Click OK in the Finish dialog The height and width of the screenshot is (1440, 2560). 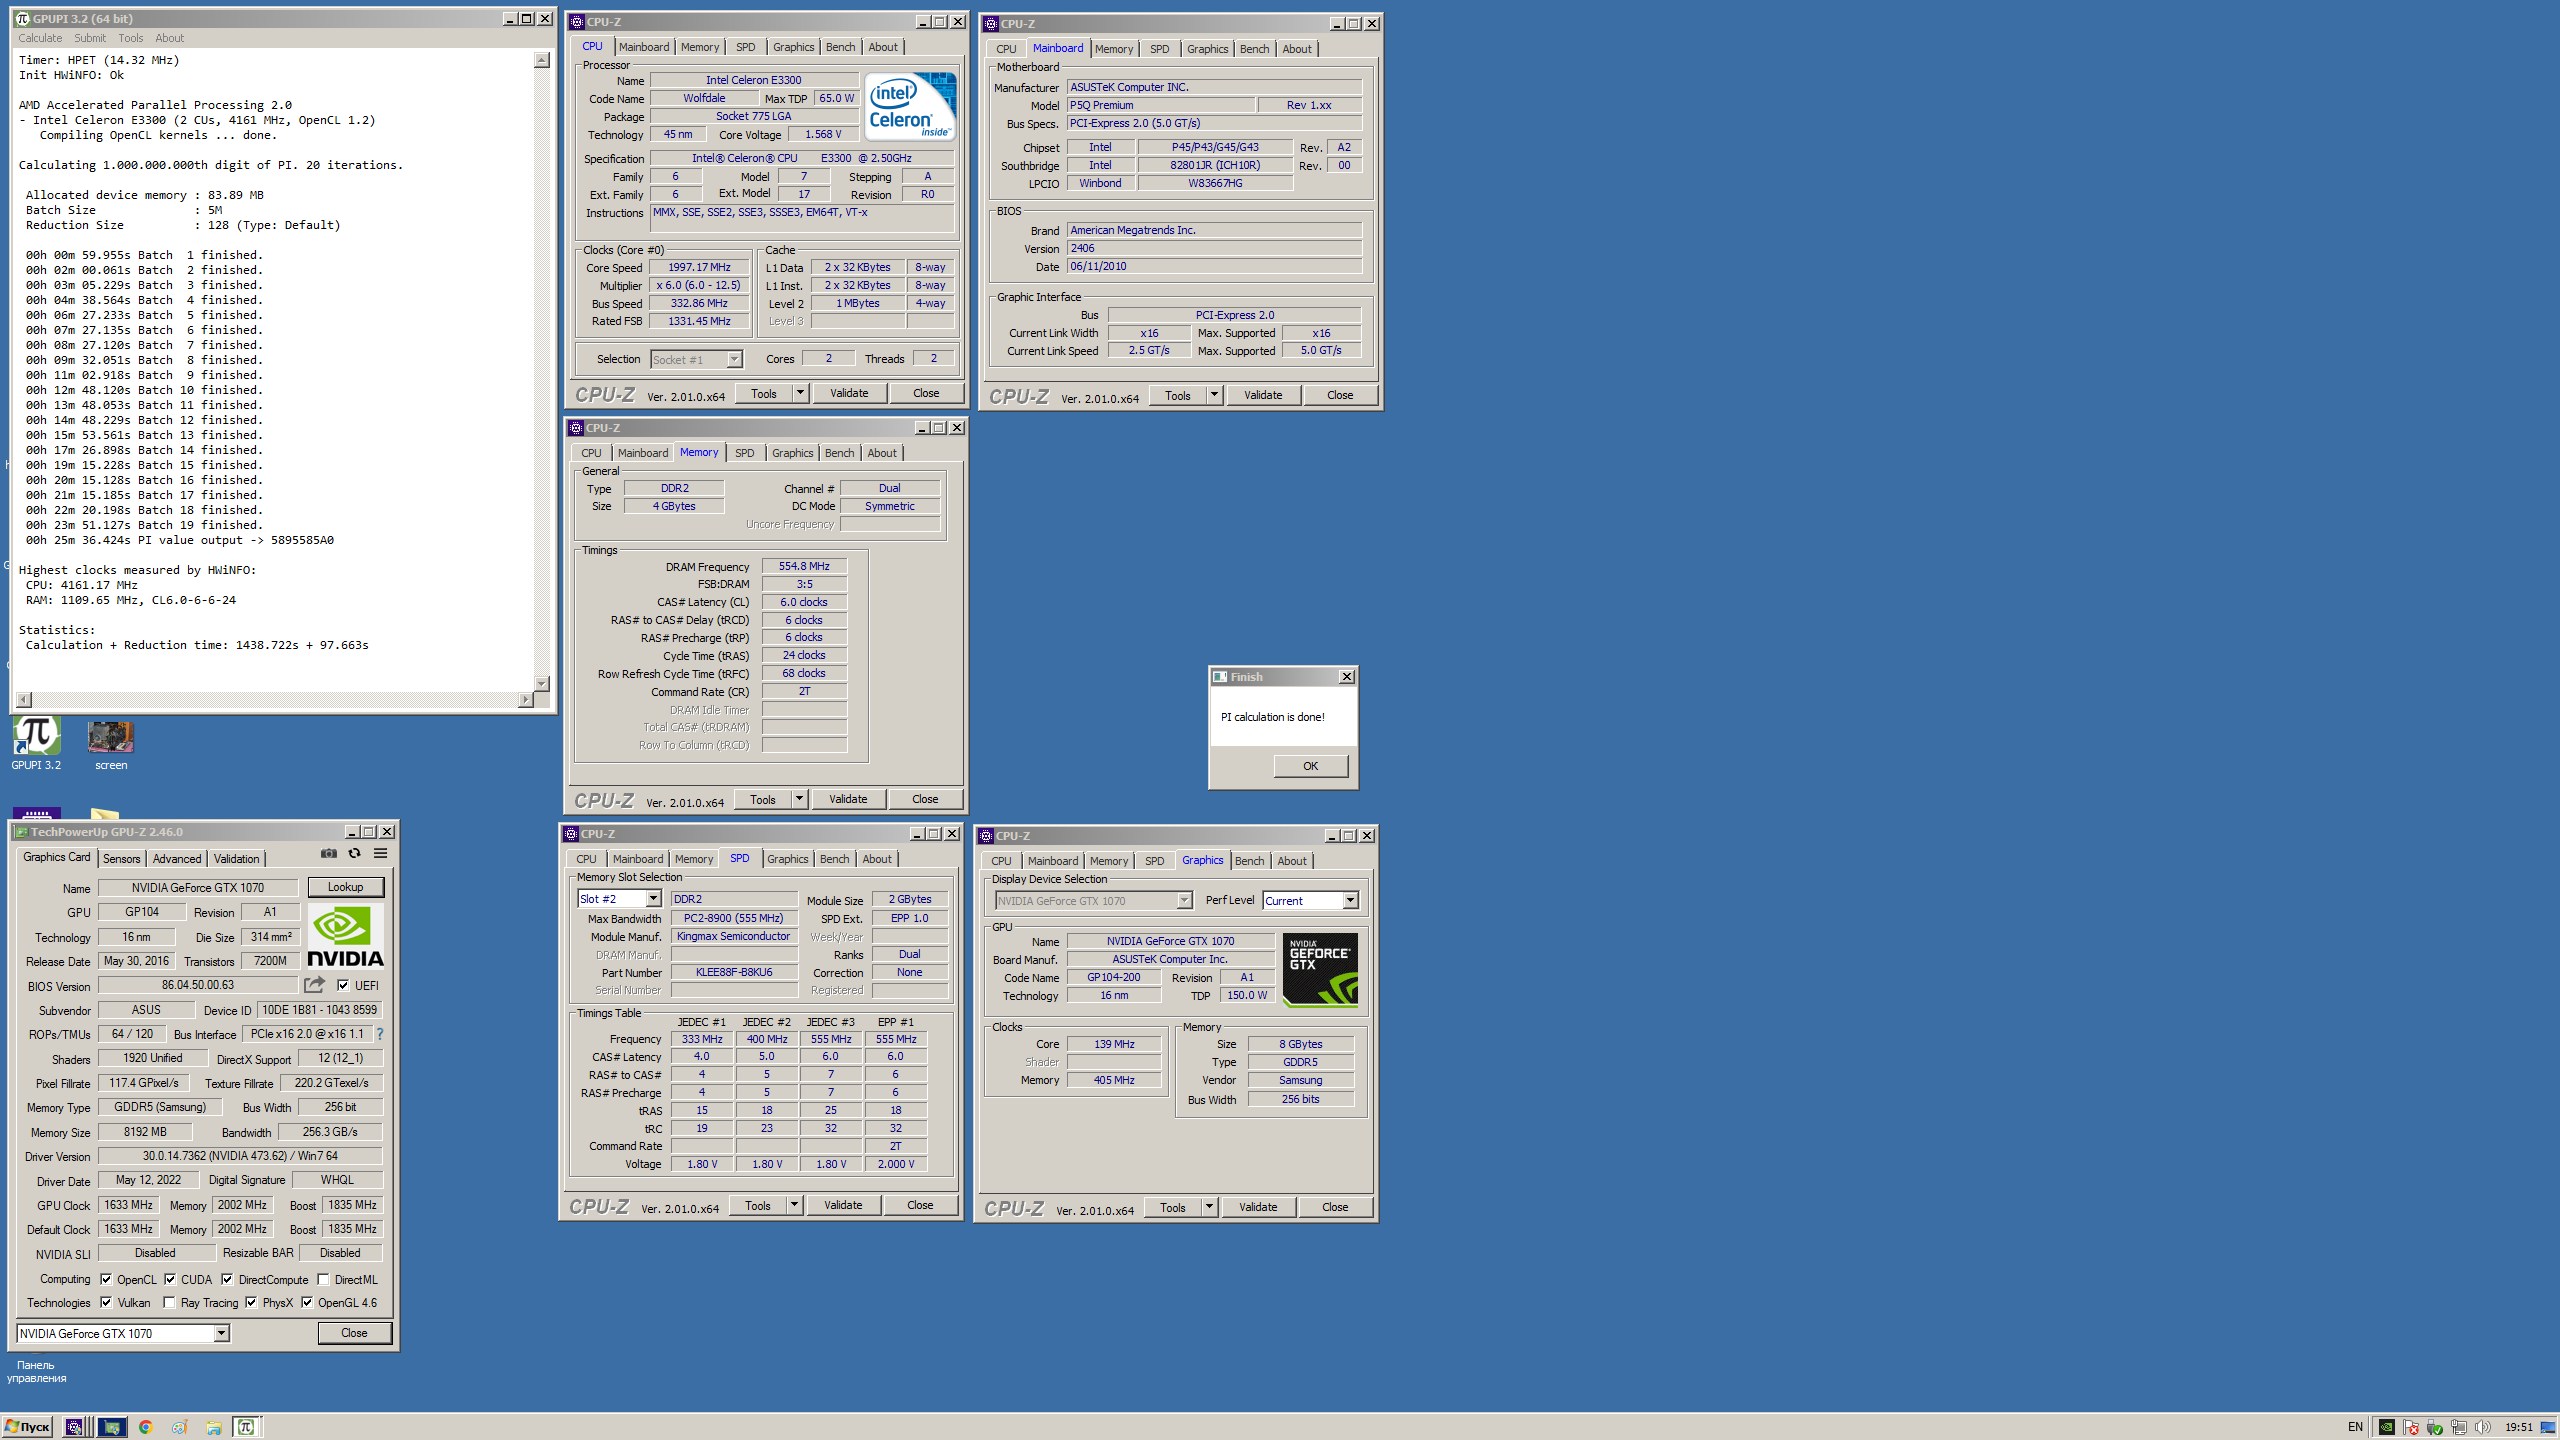pyautogui.click(x=1310, y=766)
